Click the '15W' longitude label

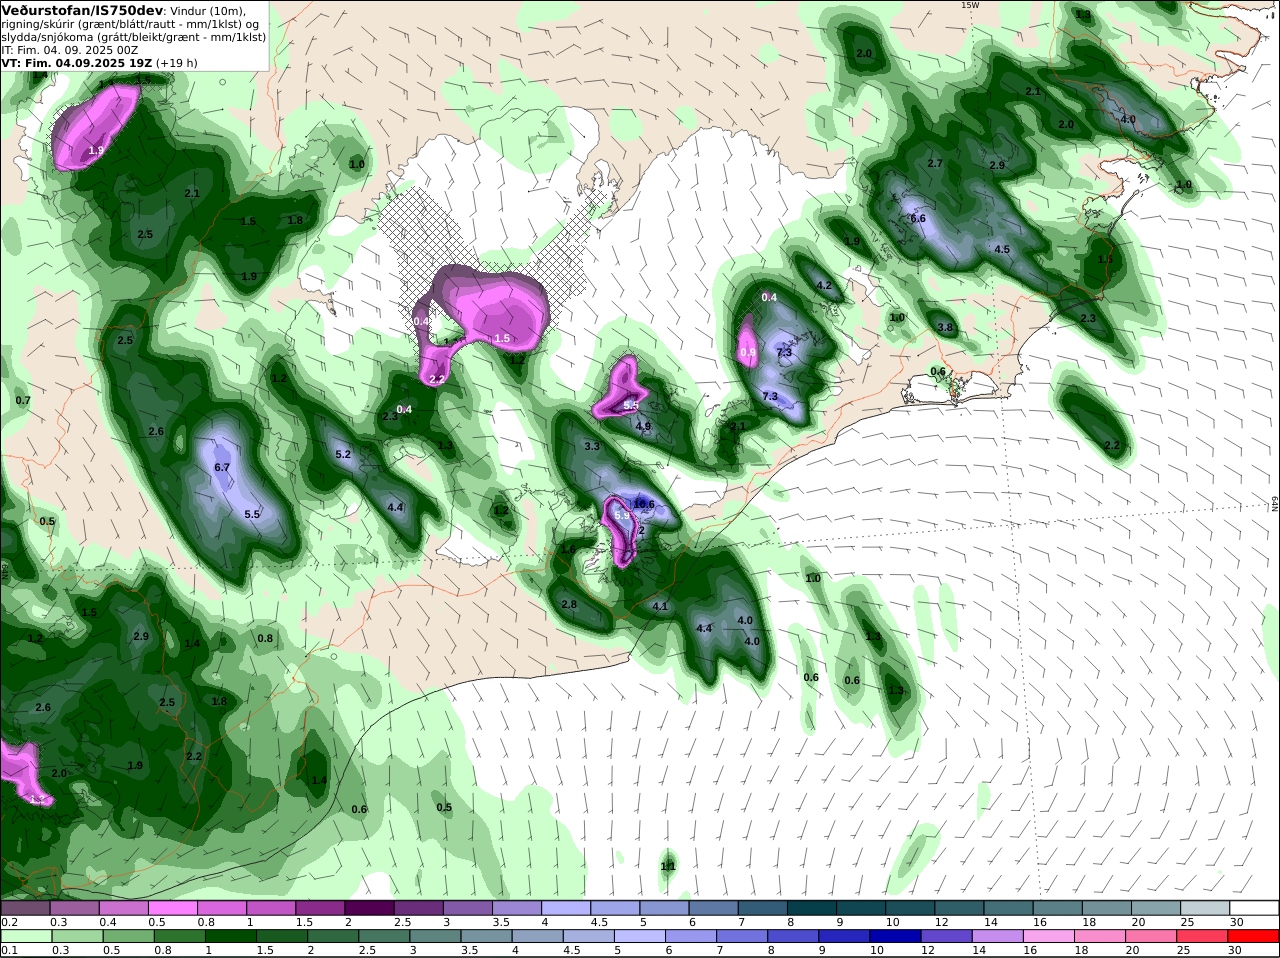pos(969,5)
